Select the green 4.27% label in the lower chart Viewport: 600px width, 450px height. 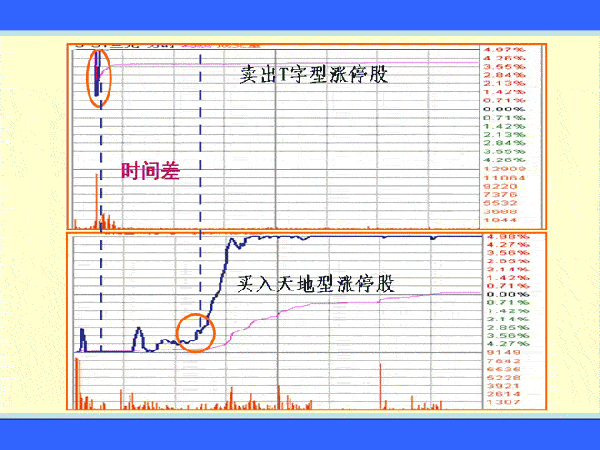click(508, 344)
